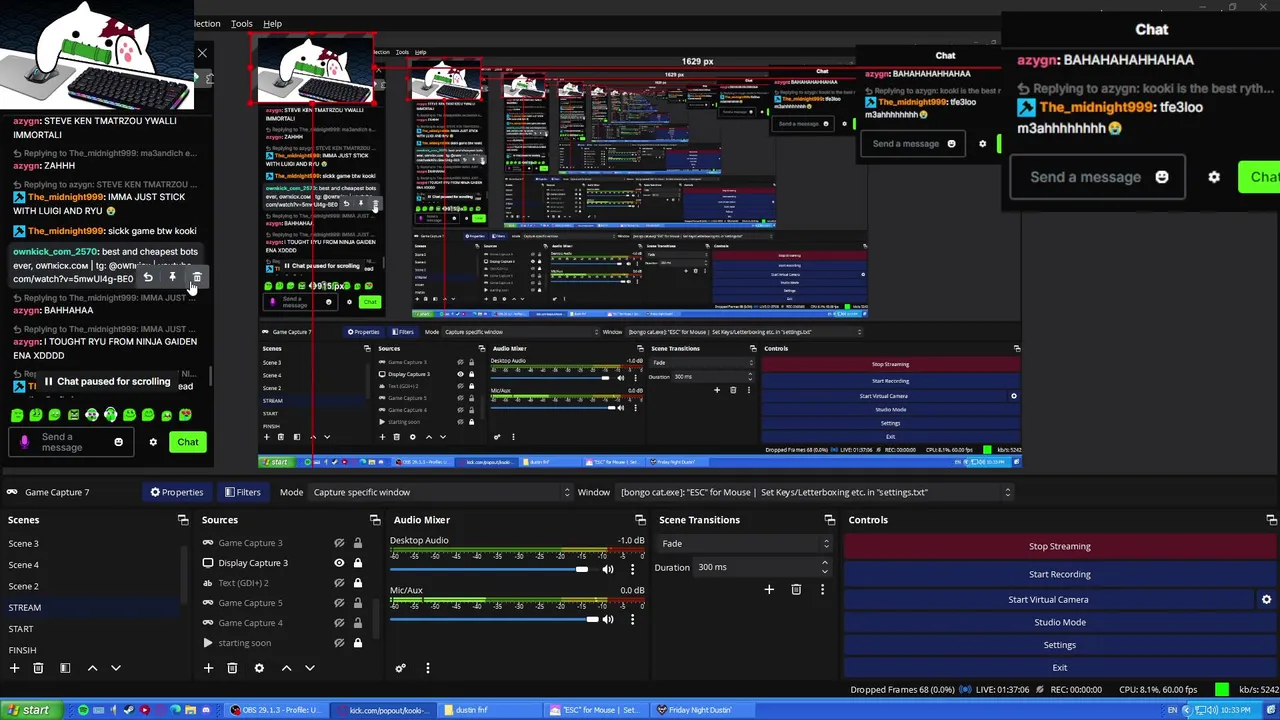The height and width of the screenshot is (720, 1280).
Task: Remove selected source with trash icon
Action: [x=232, y=668]
